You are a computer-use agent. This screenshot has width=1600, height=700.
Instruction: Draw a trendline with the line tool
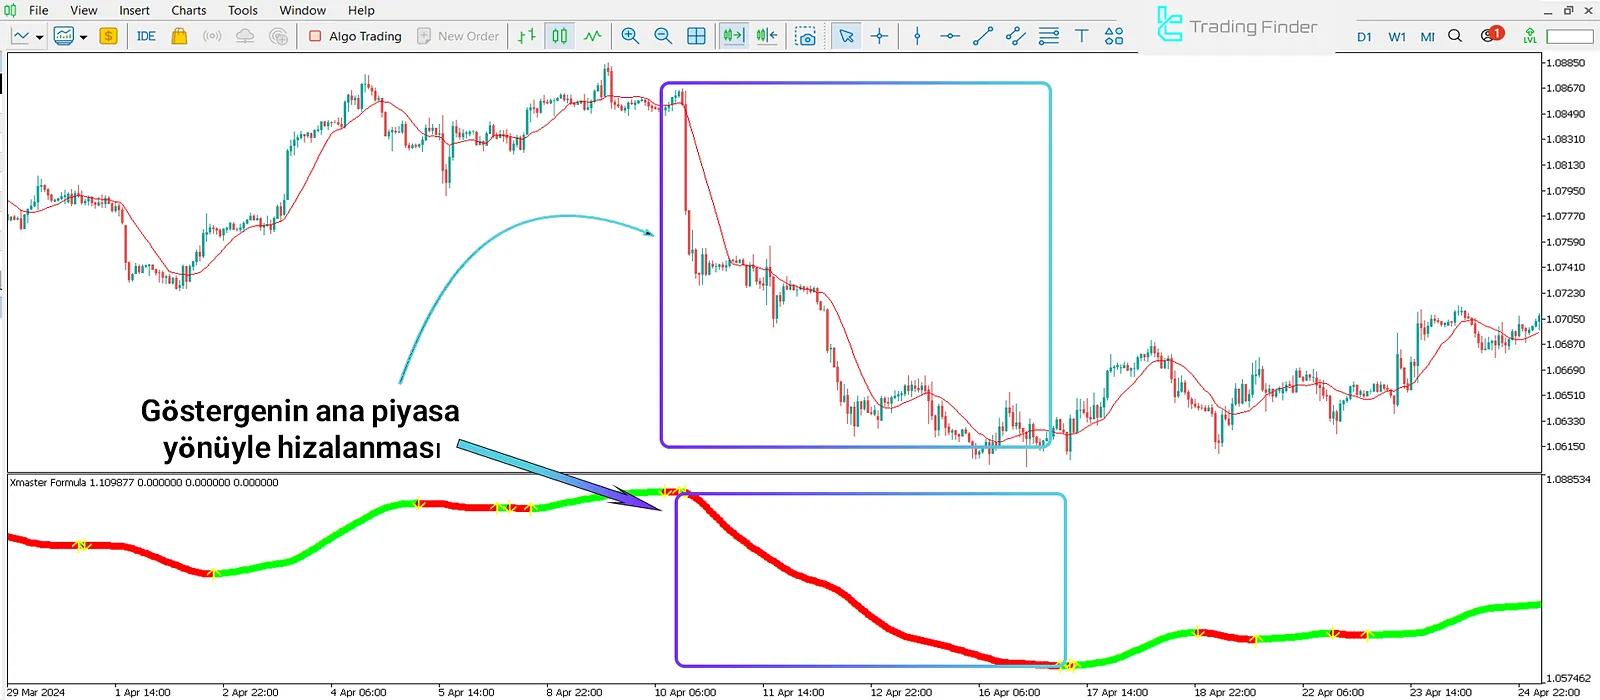tap(983, 36)
